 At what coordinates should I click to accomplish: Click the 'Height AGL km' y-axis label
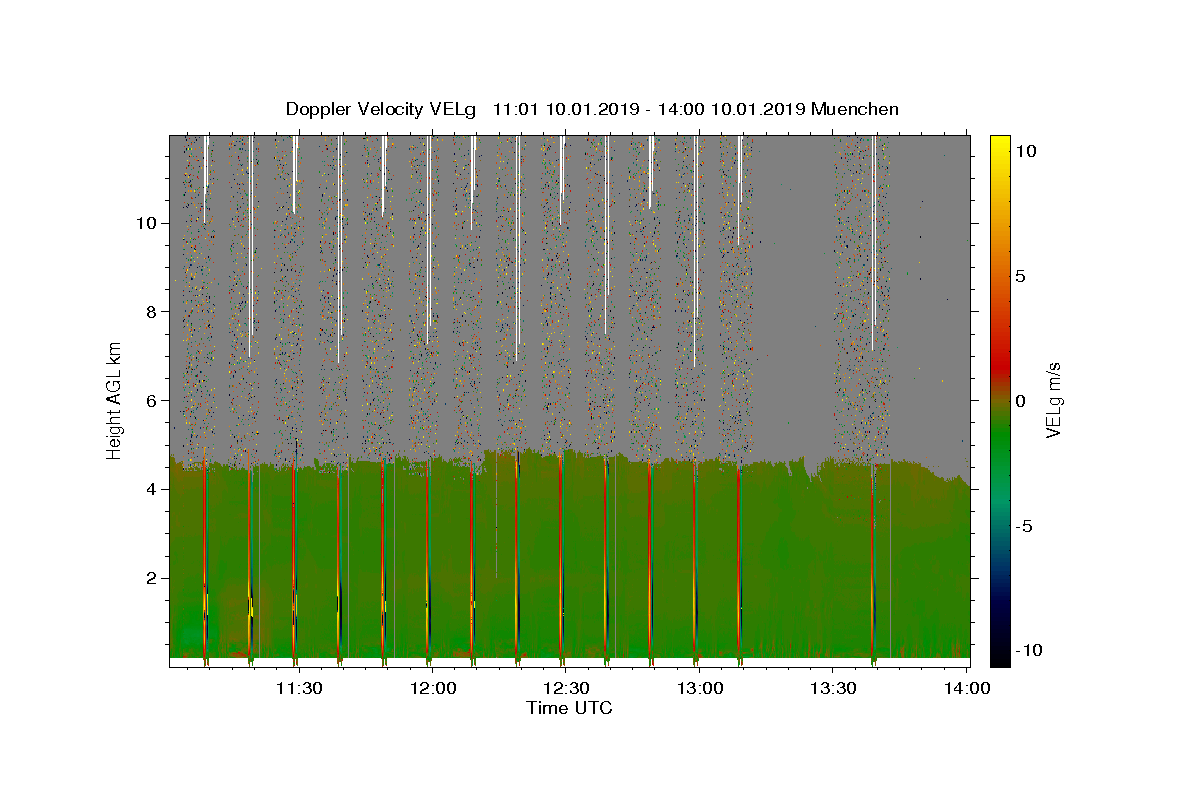(114, 399)
